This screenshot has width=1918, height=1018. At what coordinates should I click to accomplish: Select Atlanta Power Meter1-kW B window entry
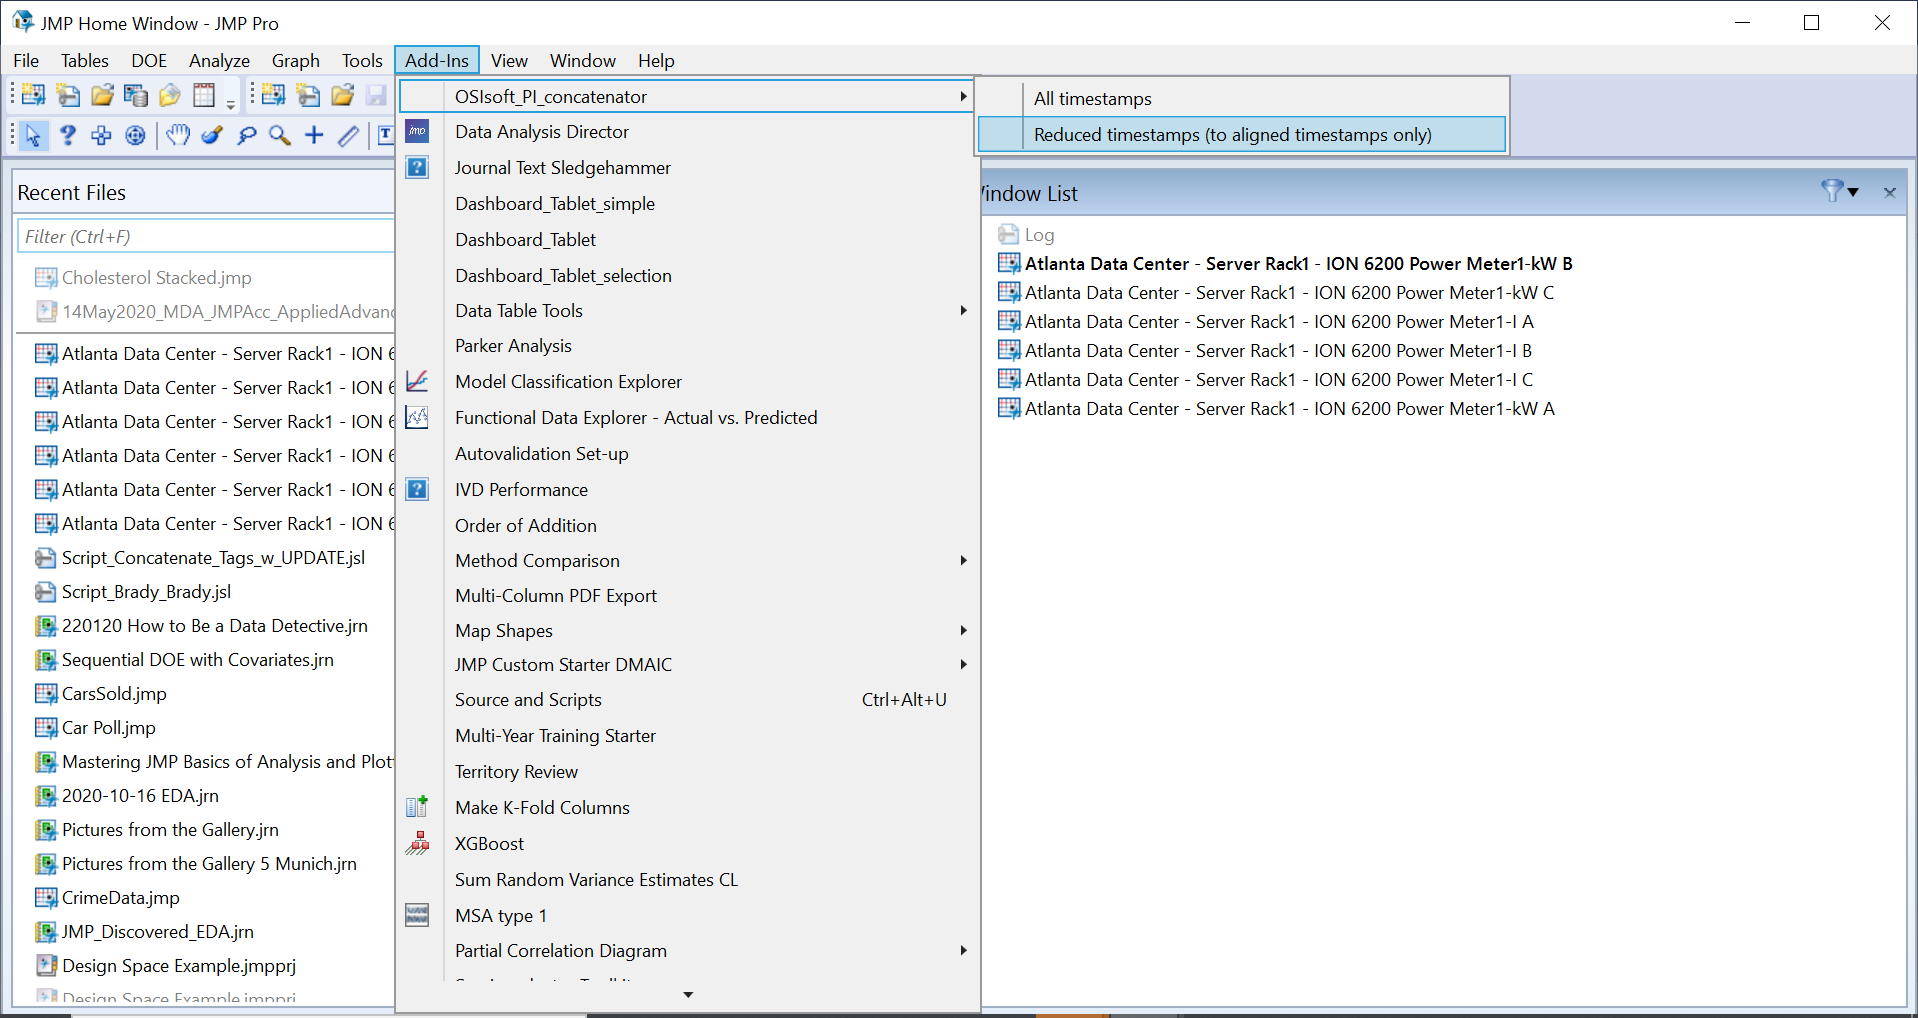click(x=1298, y=263)
